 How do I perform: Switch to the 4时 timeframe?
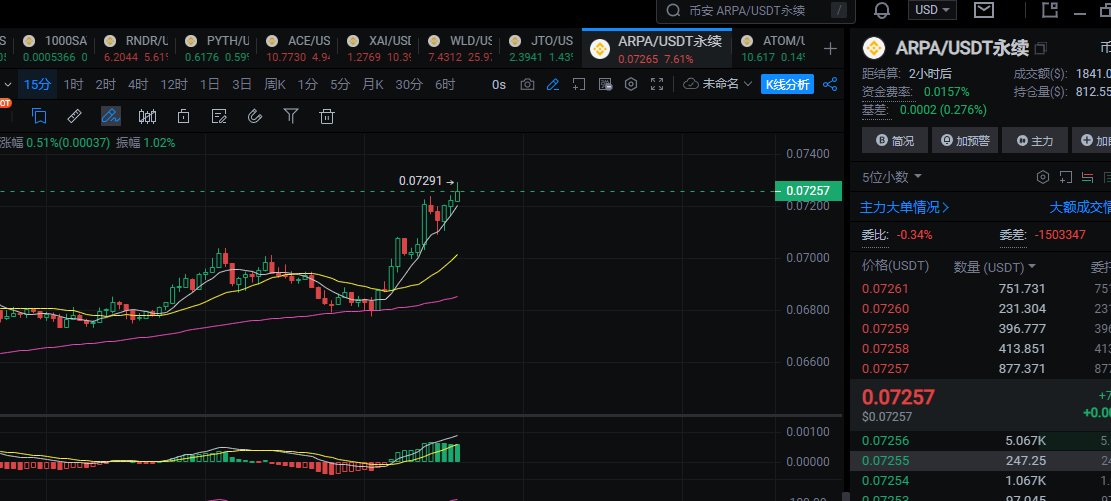click(x=137, y=84)
